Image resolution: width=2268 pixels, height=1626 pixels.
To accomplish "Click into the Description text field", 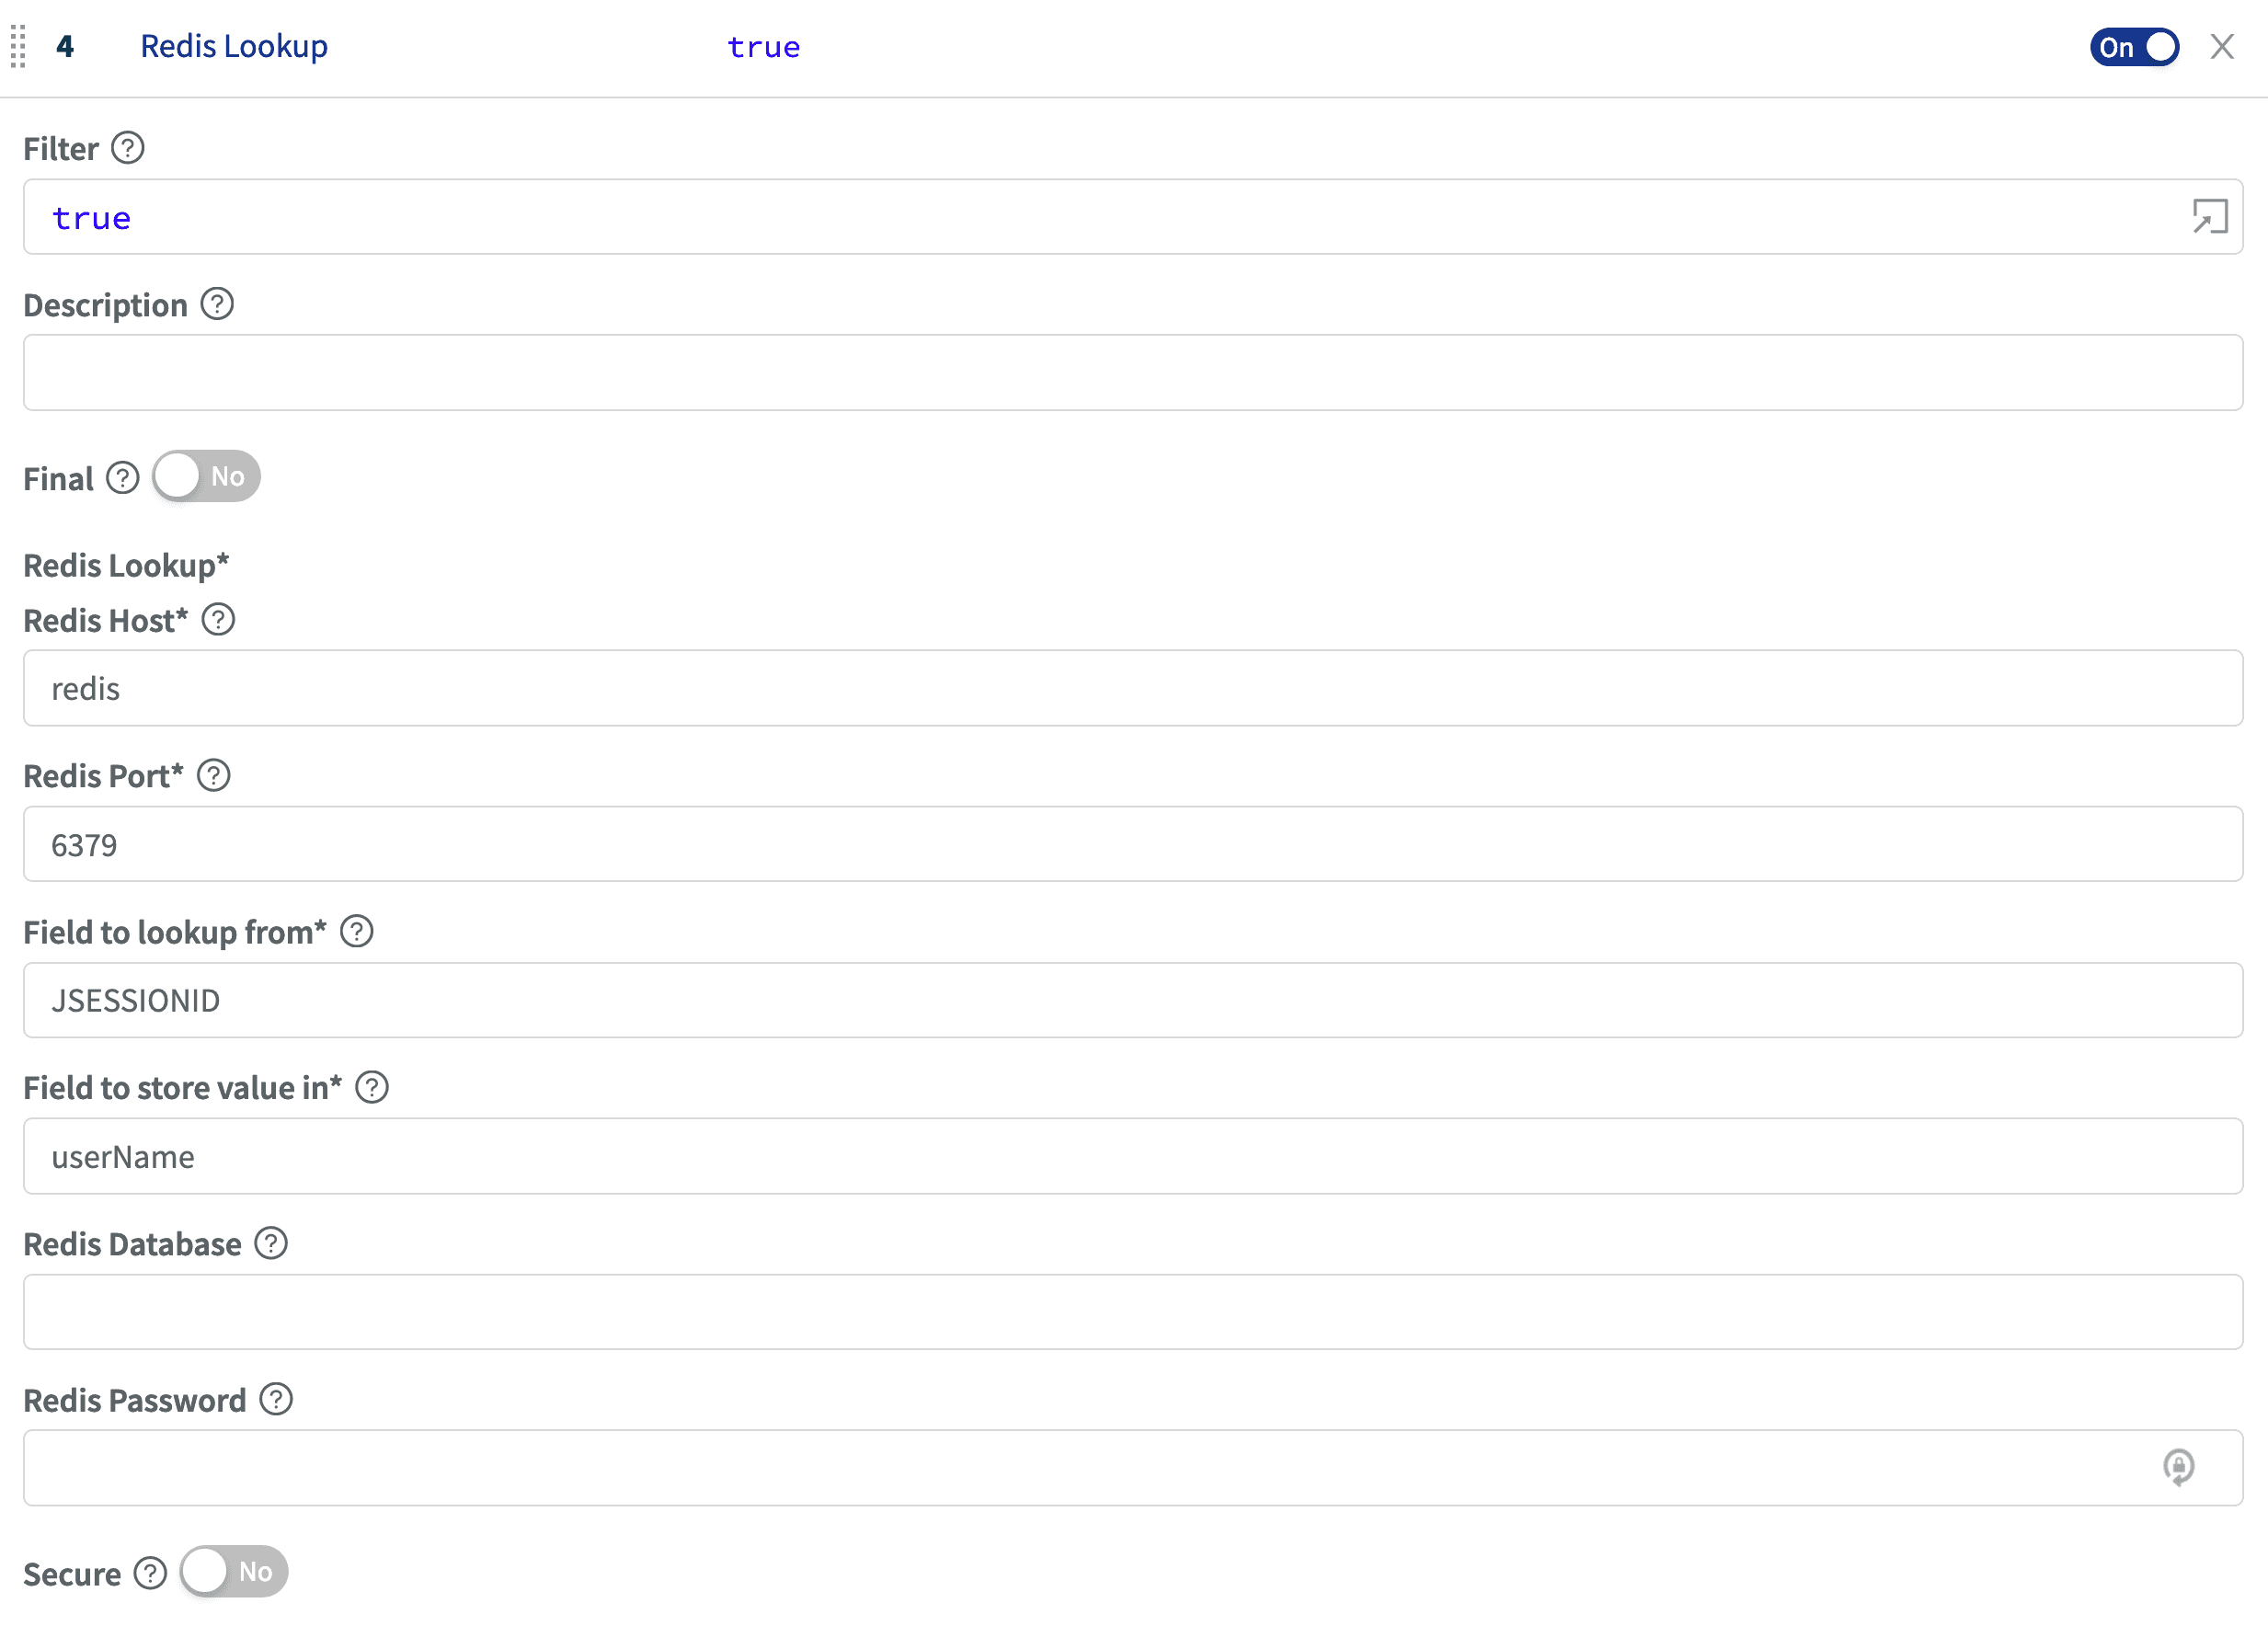I will (x=1132, y=373).
